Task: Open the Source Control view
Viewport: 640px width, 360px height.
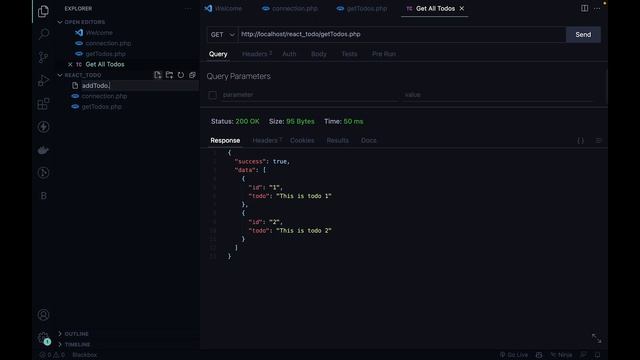Action: pos(43,57)
